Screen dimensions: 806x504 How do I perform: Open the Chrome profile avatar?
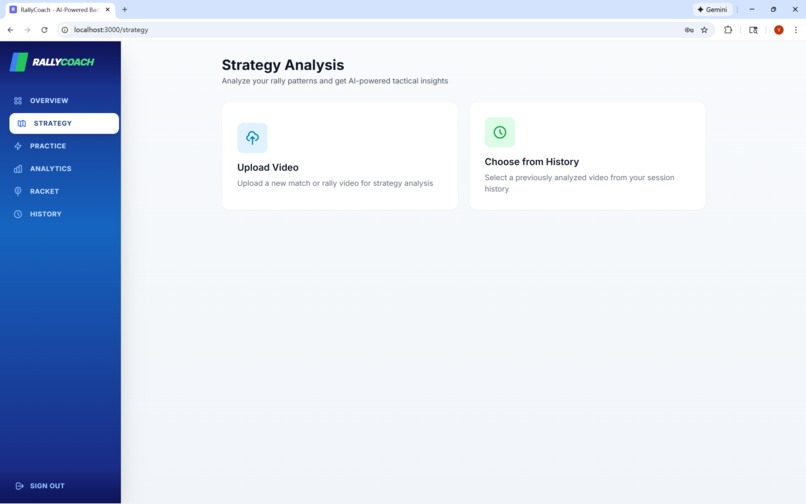click(779, 30)
